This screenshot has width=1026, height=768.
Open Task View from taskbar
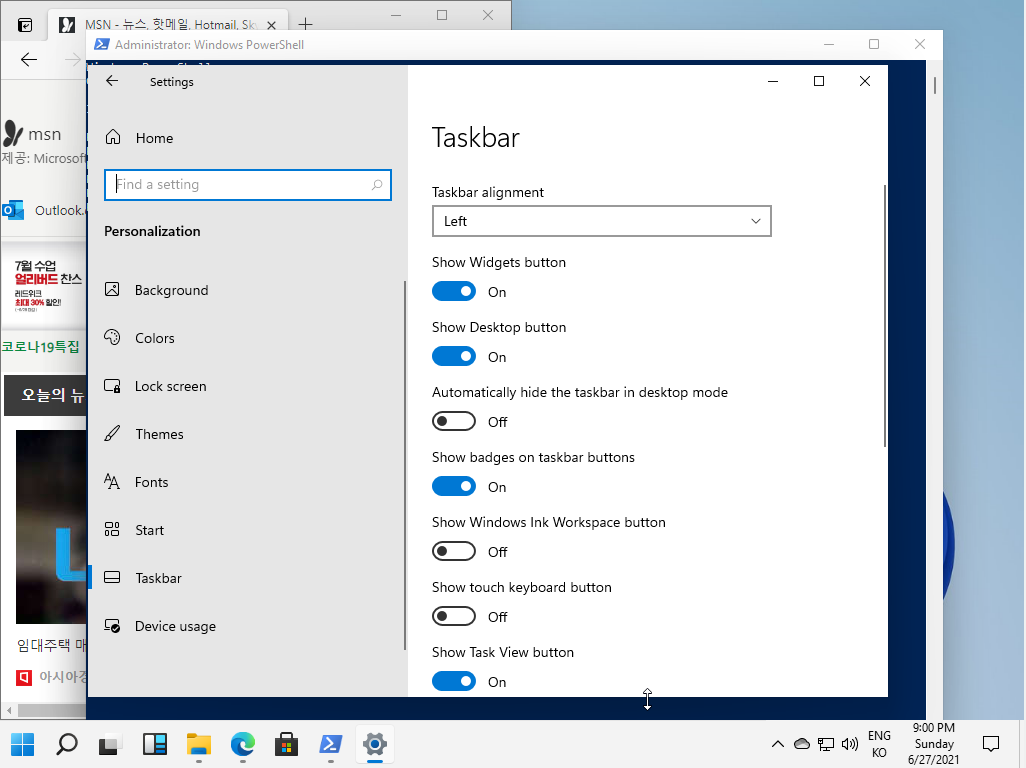pos(111,744)
